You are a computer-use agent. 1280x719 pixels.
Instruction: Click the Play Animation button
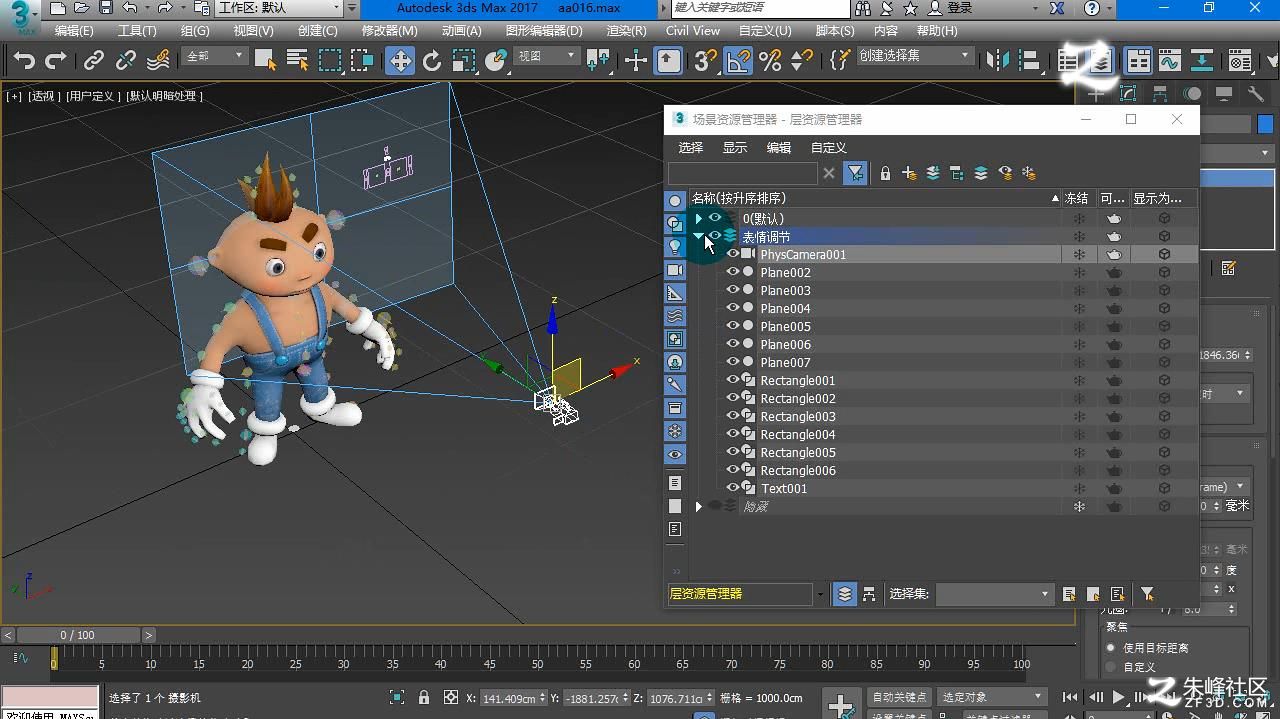(1118, 697)
